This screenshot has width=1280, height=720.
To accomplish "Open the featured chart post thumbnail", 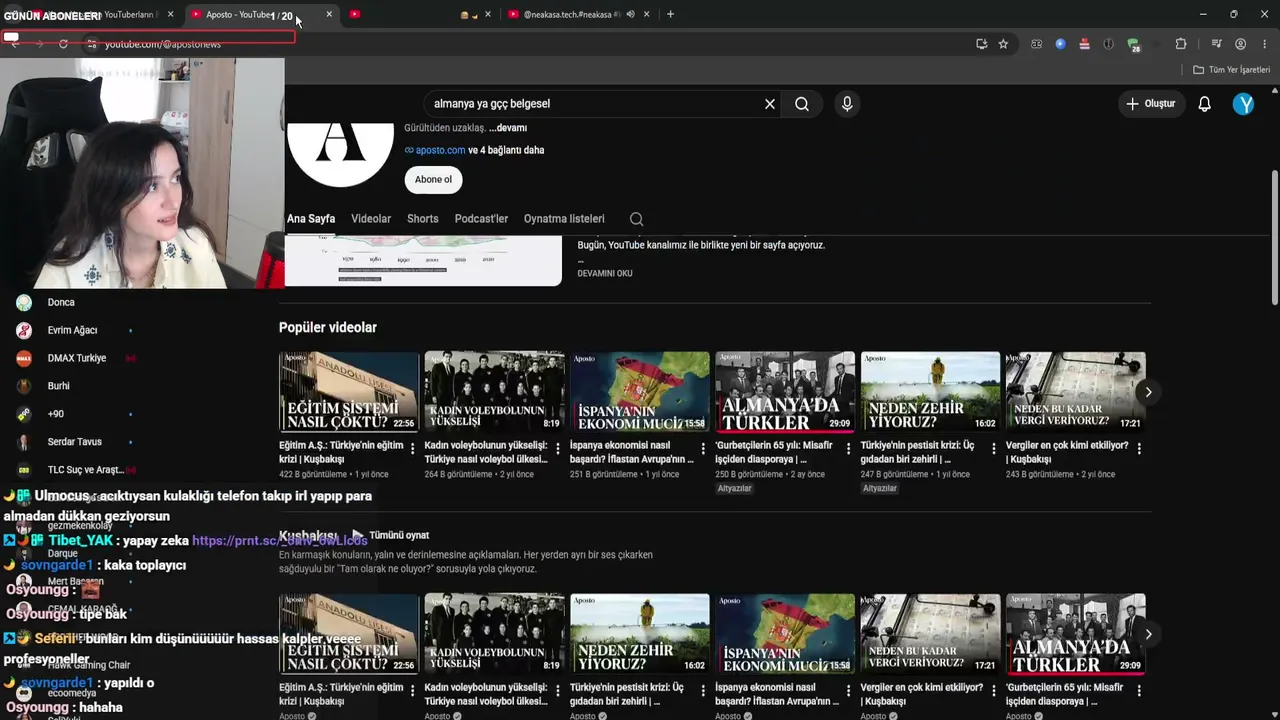I will tap(423, 260).
